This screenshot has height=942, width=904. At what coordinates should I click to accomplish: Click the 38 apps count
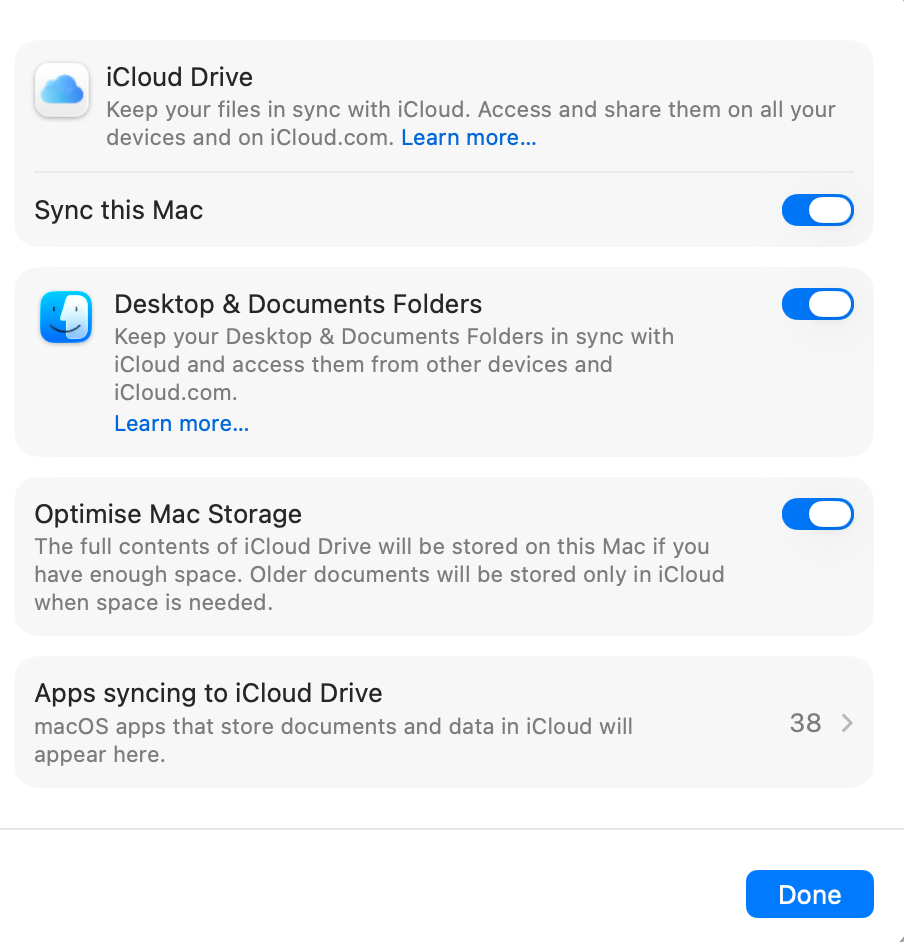805,723
